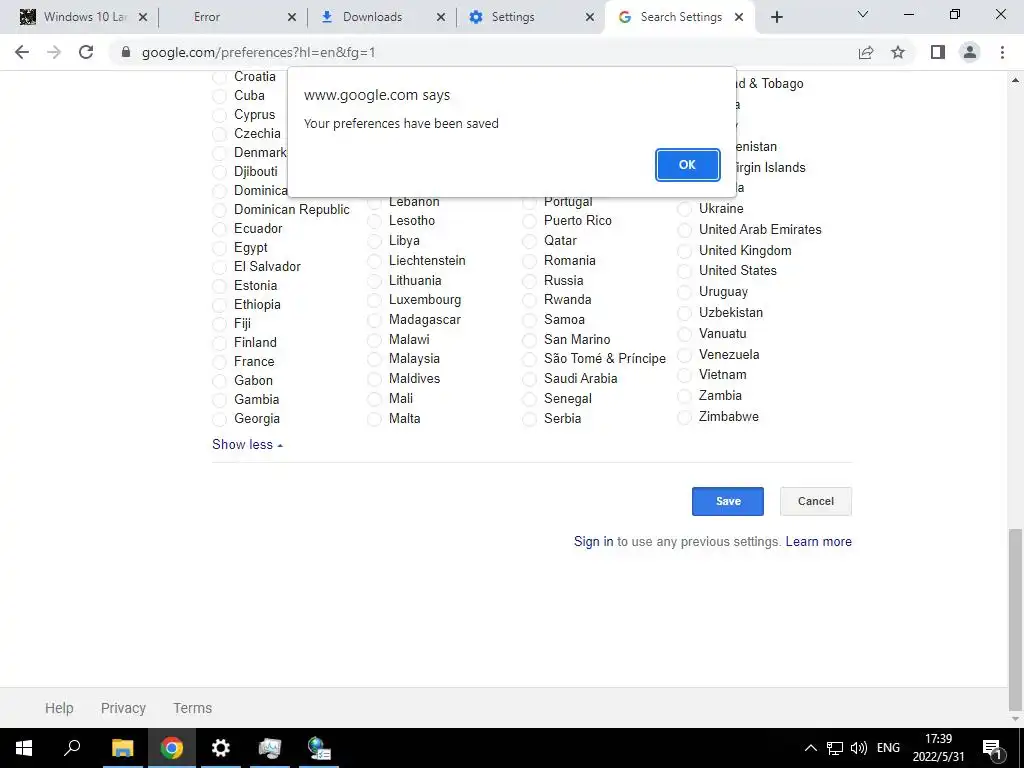Switch to the Downloads tab
Image resolution: width=1024 pixels, height=768 pixels.
(372, 17)
